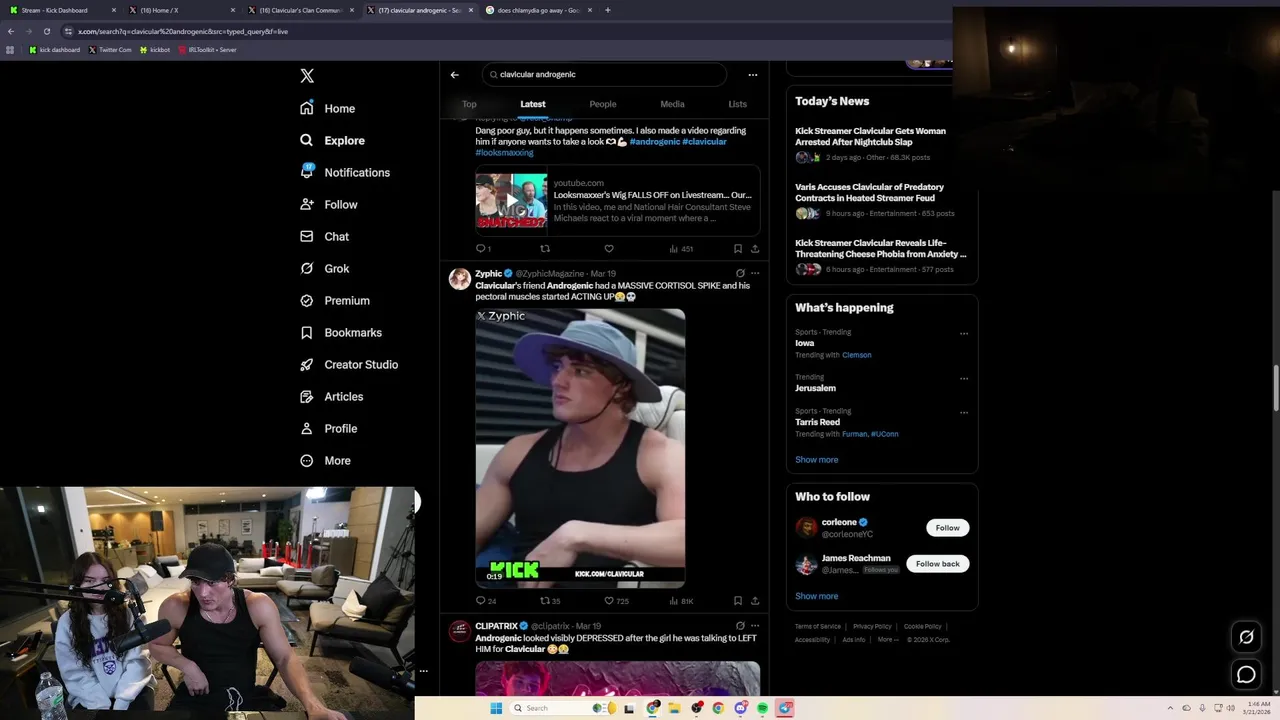Screen dimensions: 1280x720
Task: Repost the YouTube wig video post
Action: coord(545,249)
